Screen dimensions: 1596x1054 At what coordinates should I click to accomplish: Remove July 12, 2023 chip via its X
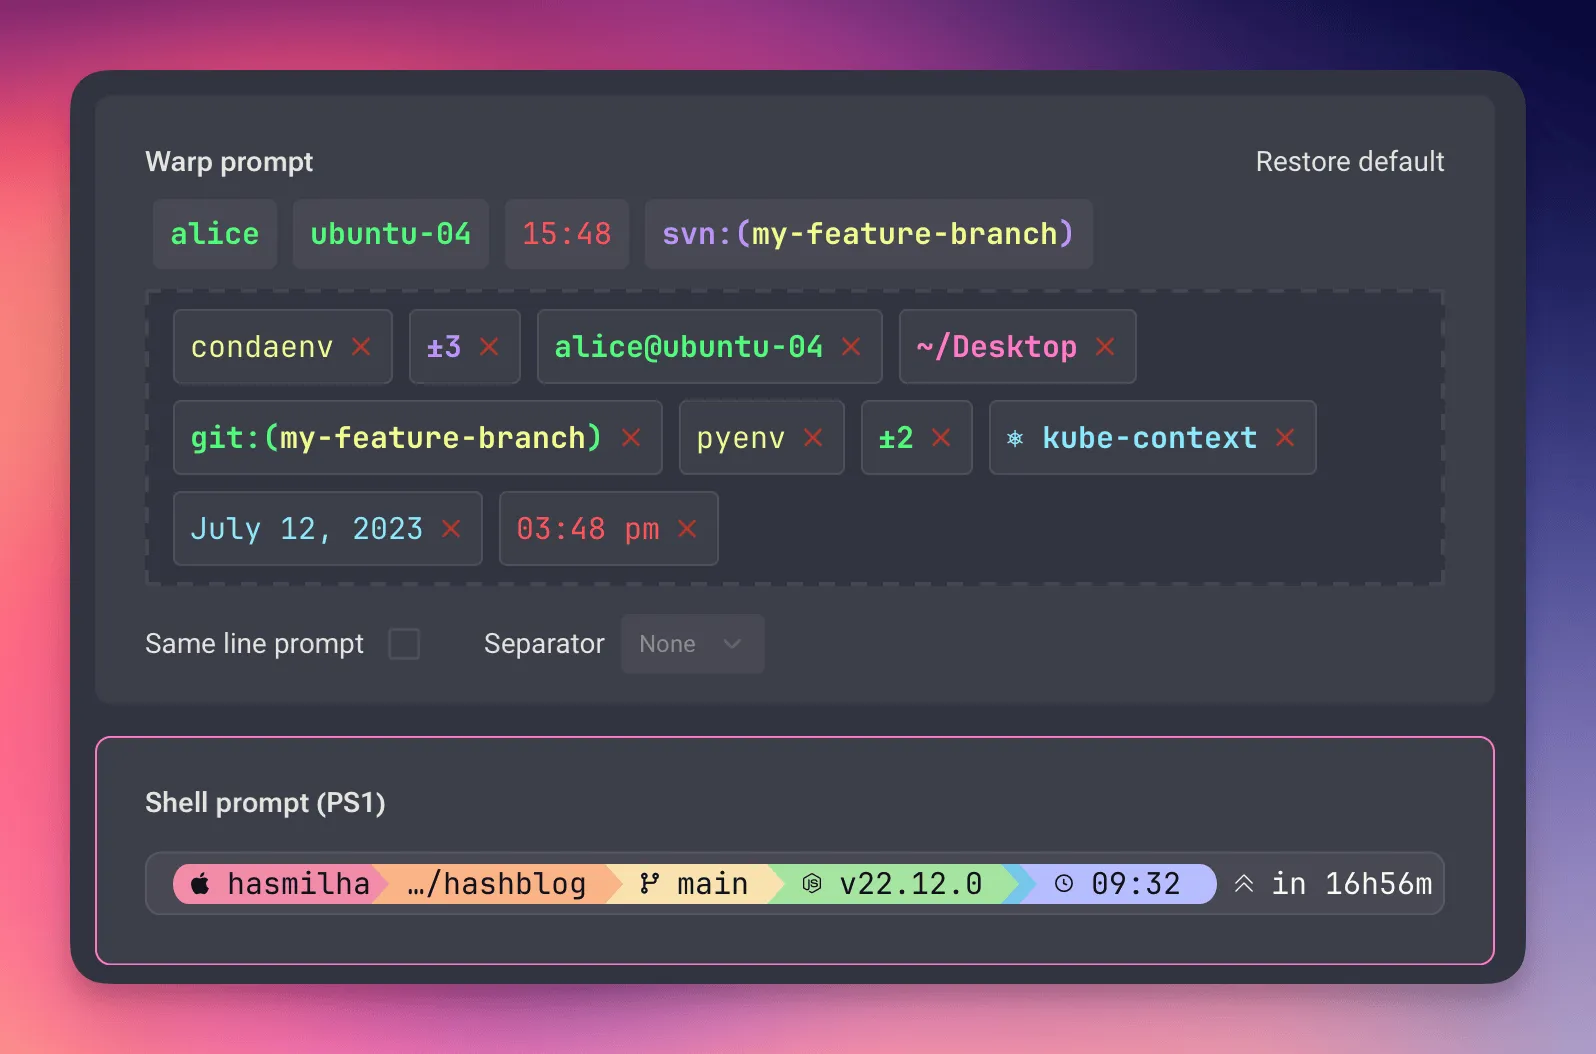[x=451, y=529]
